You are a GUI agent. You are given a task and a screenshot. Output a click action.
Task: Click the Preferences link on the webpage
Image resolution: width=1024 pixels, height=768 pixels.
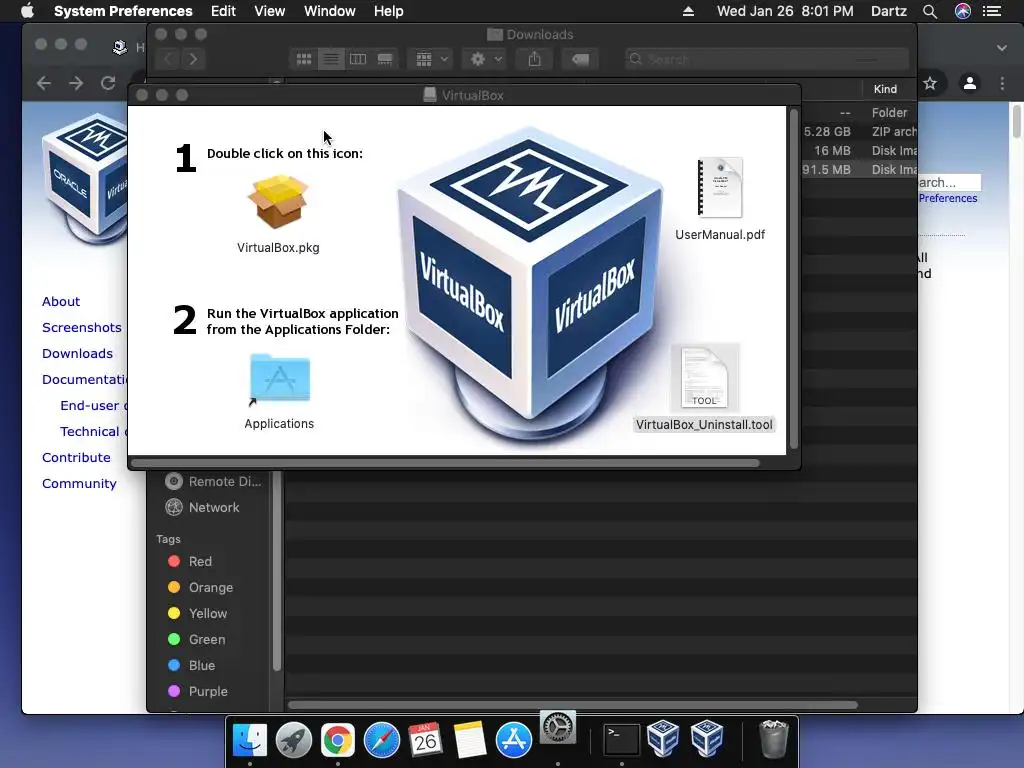coord(948,199)
